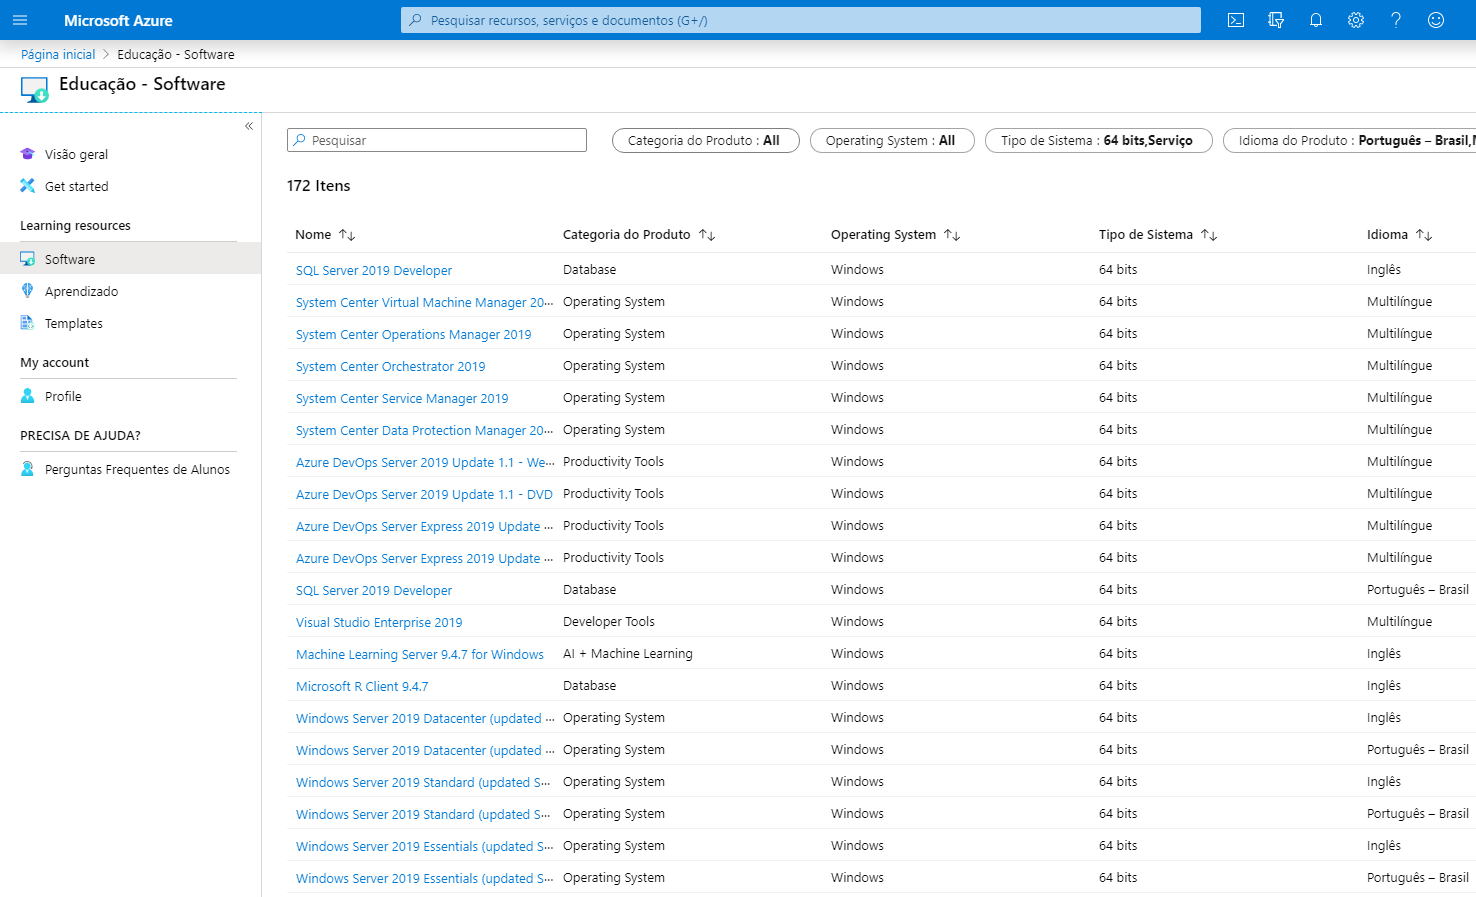The image size is (1476, 897).
Task: Open the notifications bell
Action: 1316,20
